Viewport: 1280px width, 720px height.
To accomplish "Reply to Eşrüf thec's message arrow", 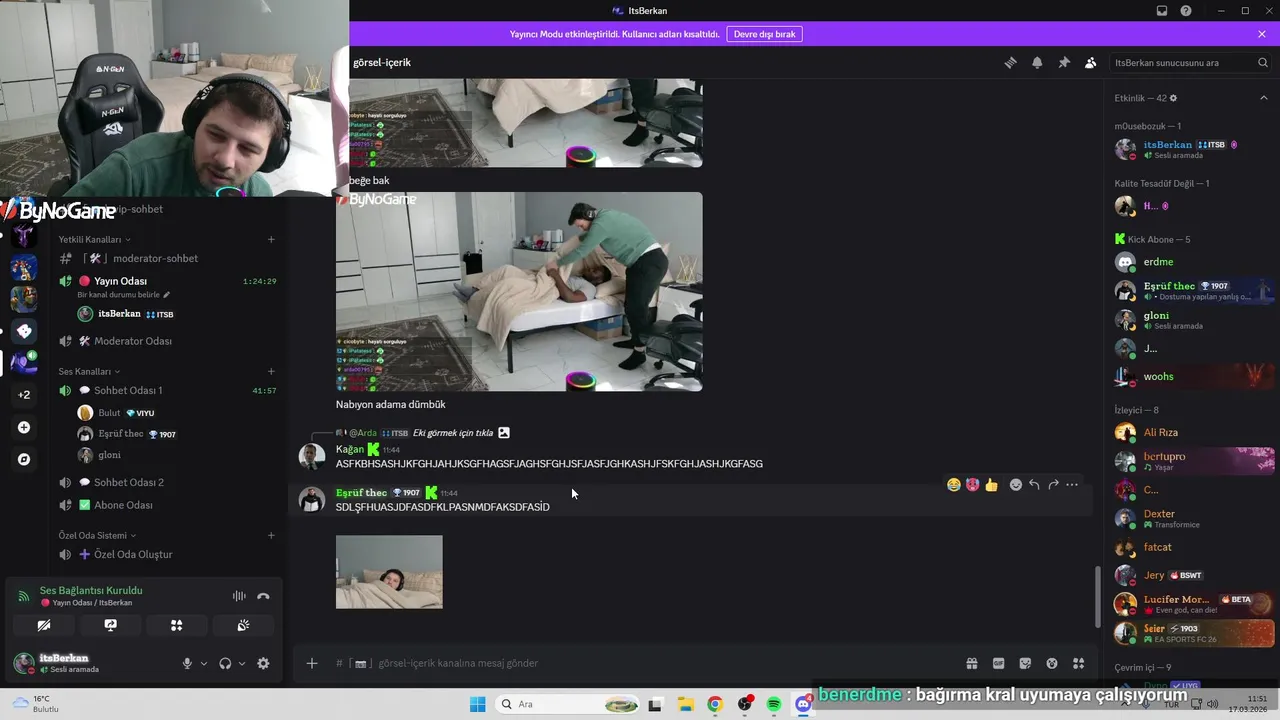I will coord(1034,485).
